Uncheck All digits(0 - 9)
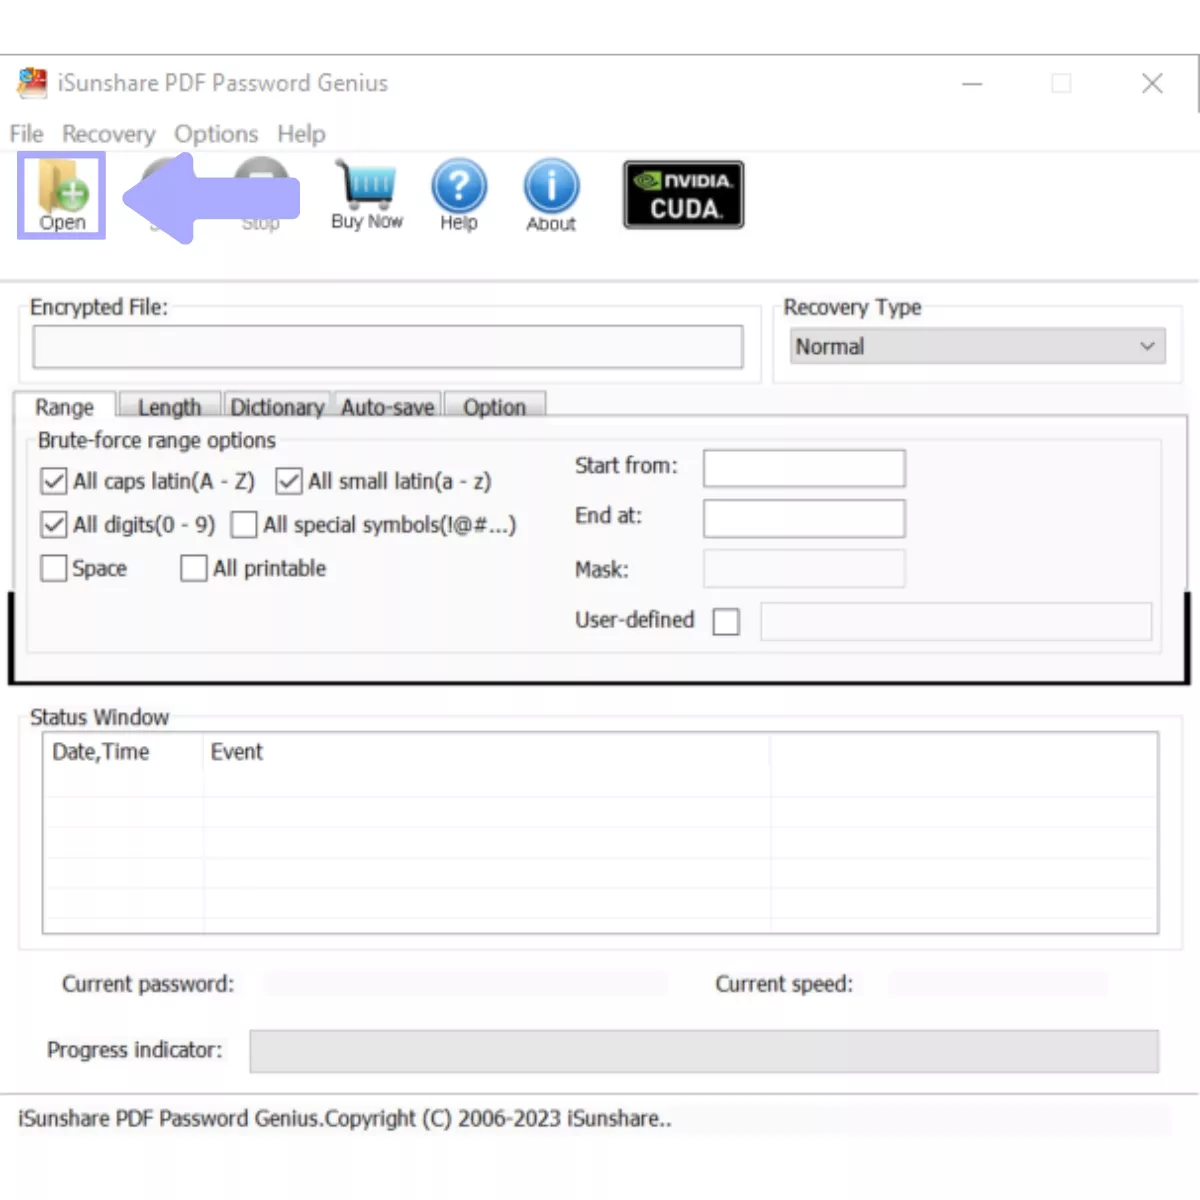This screenshot has width=1200, height=1200. click(x=54, y=524)
